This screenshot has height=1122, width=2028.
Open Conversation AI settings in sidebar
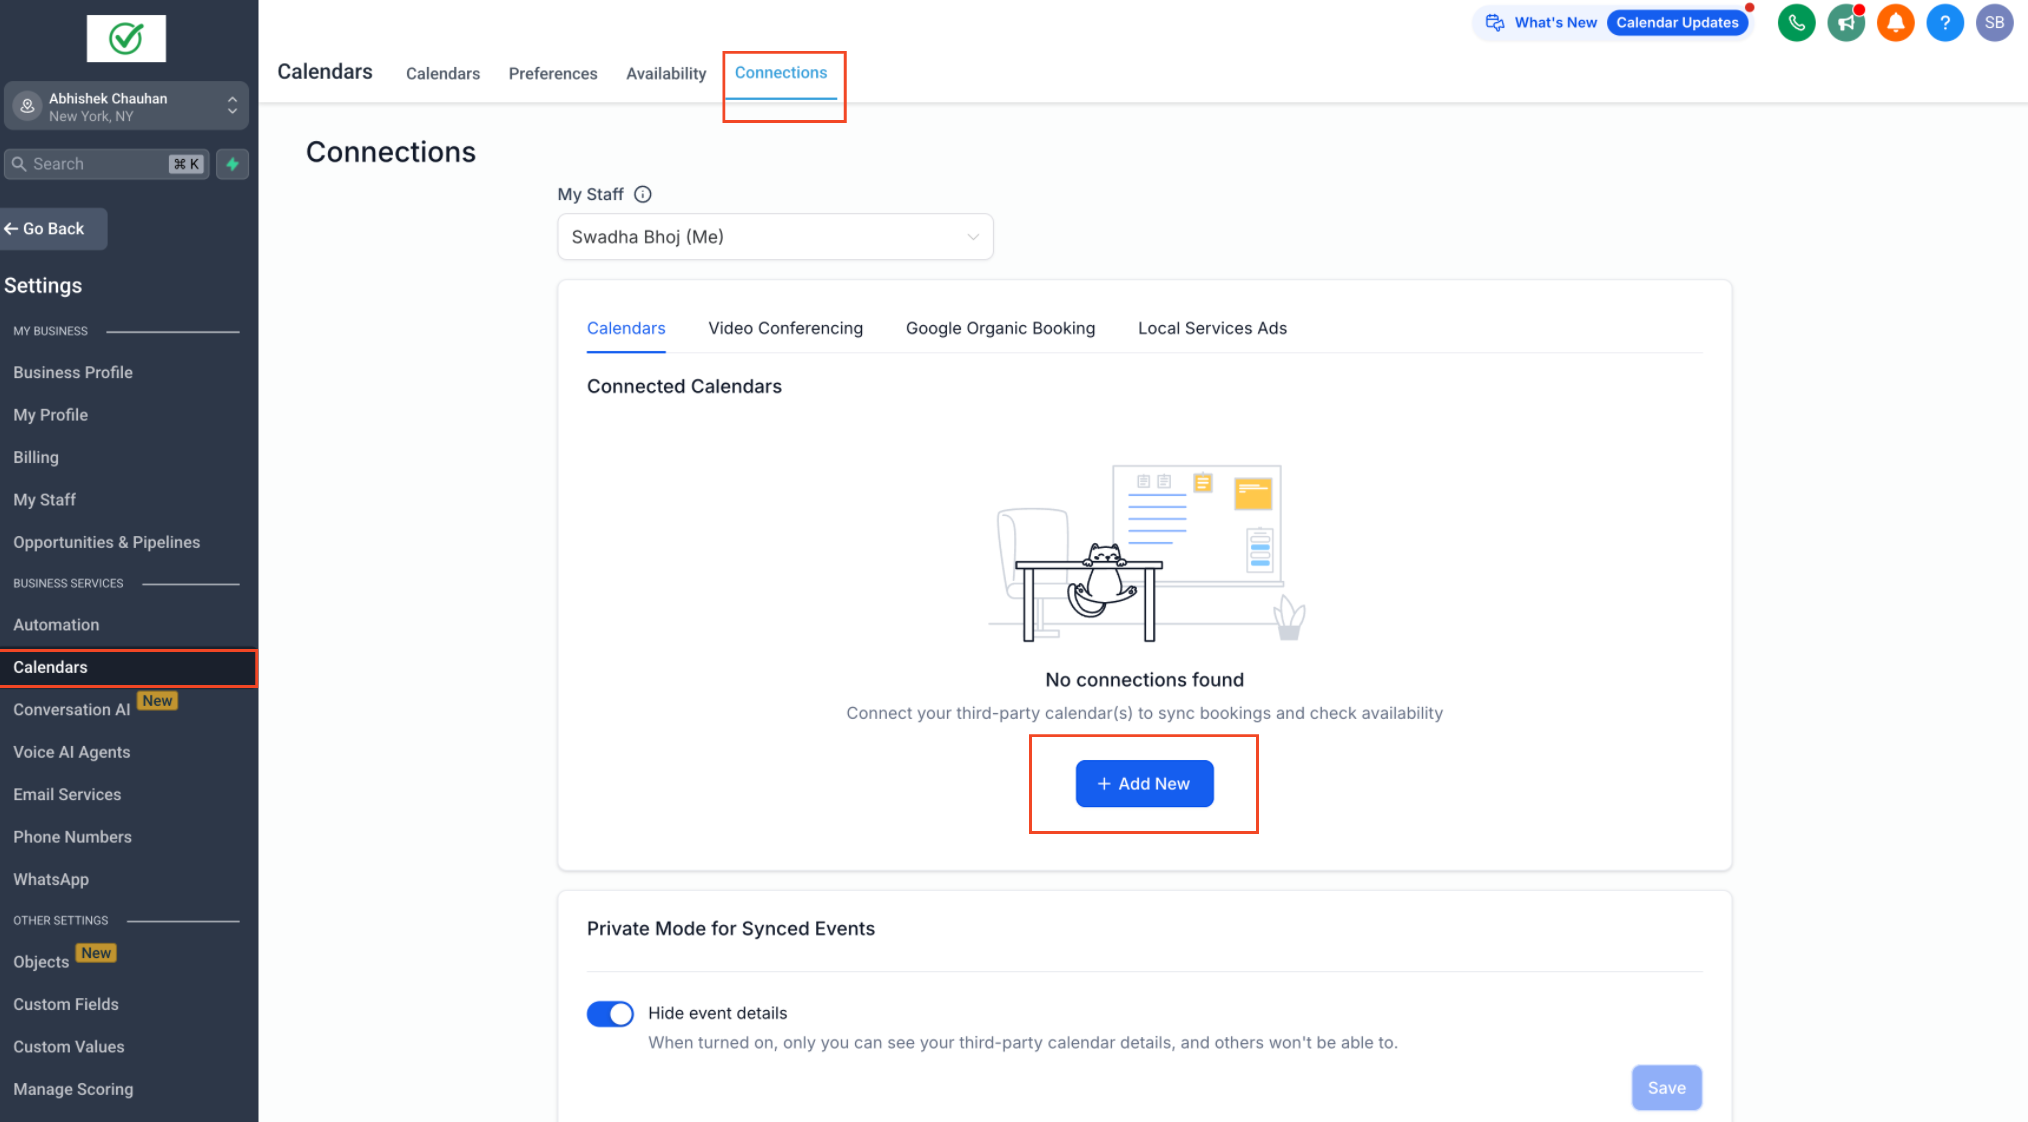72,710
